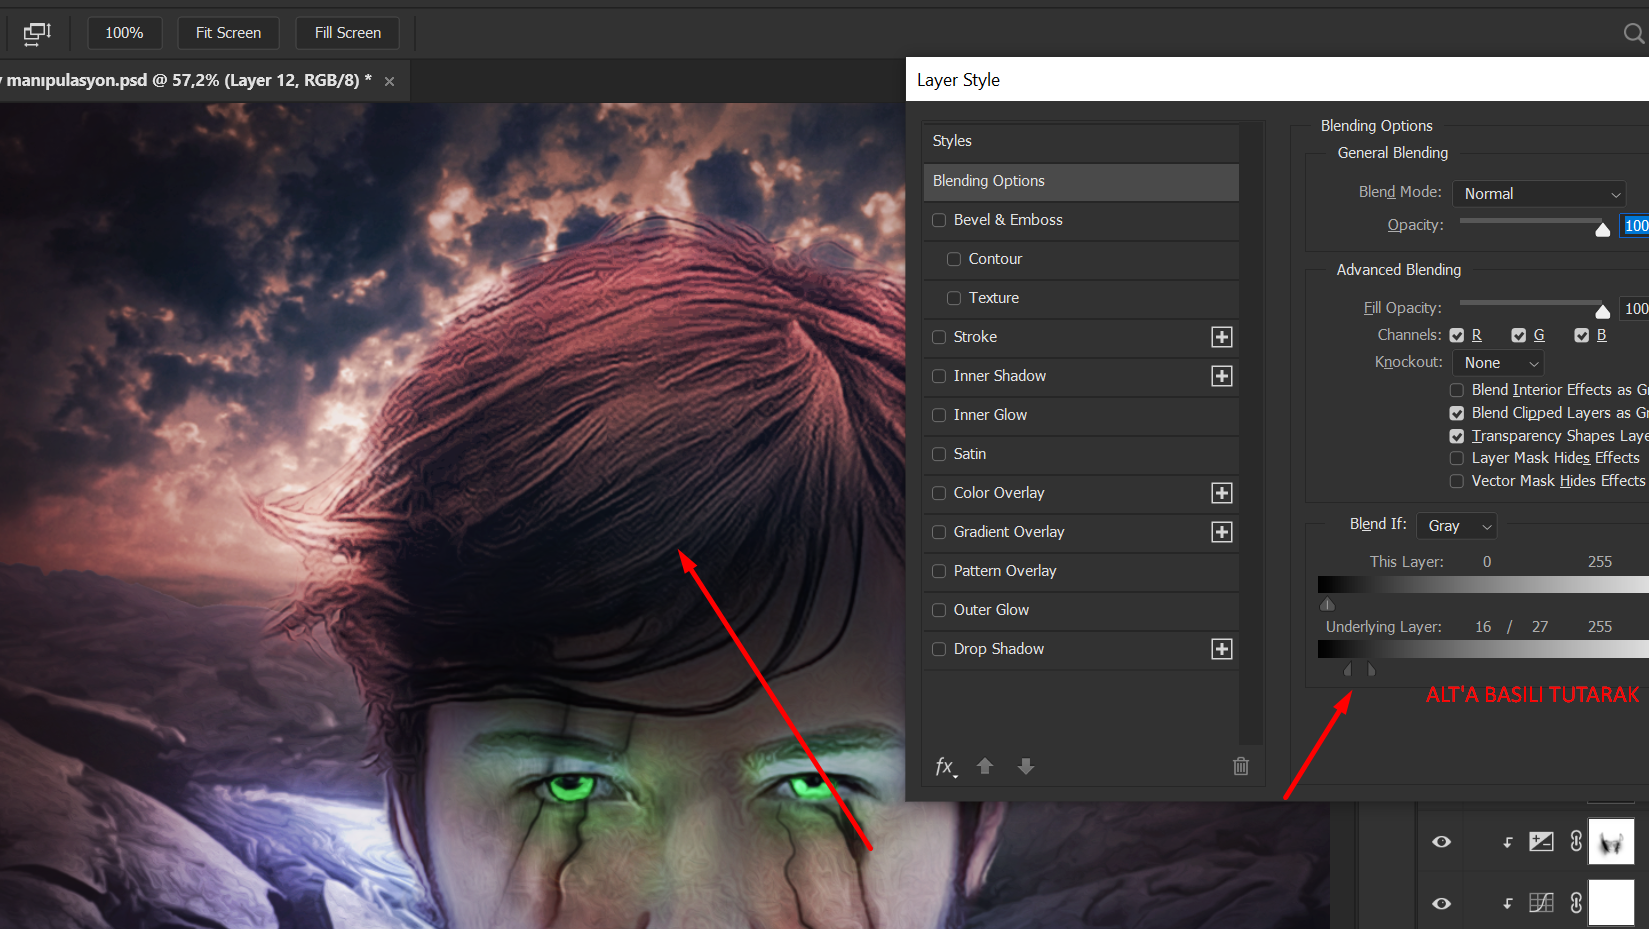Add another Color Overlay with plus icon
Screen dimensions: 1649x929
[1222, 493]
